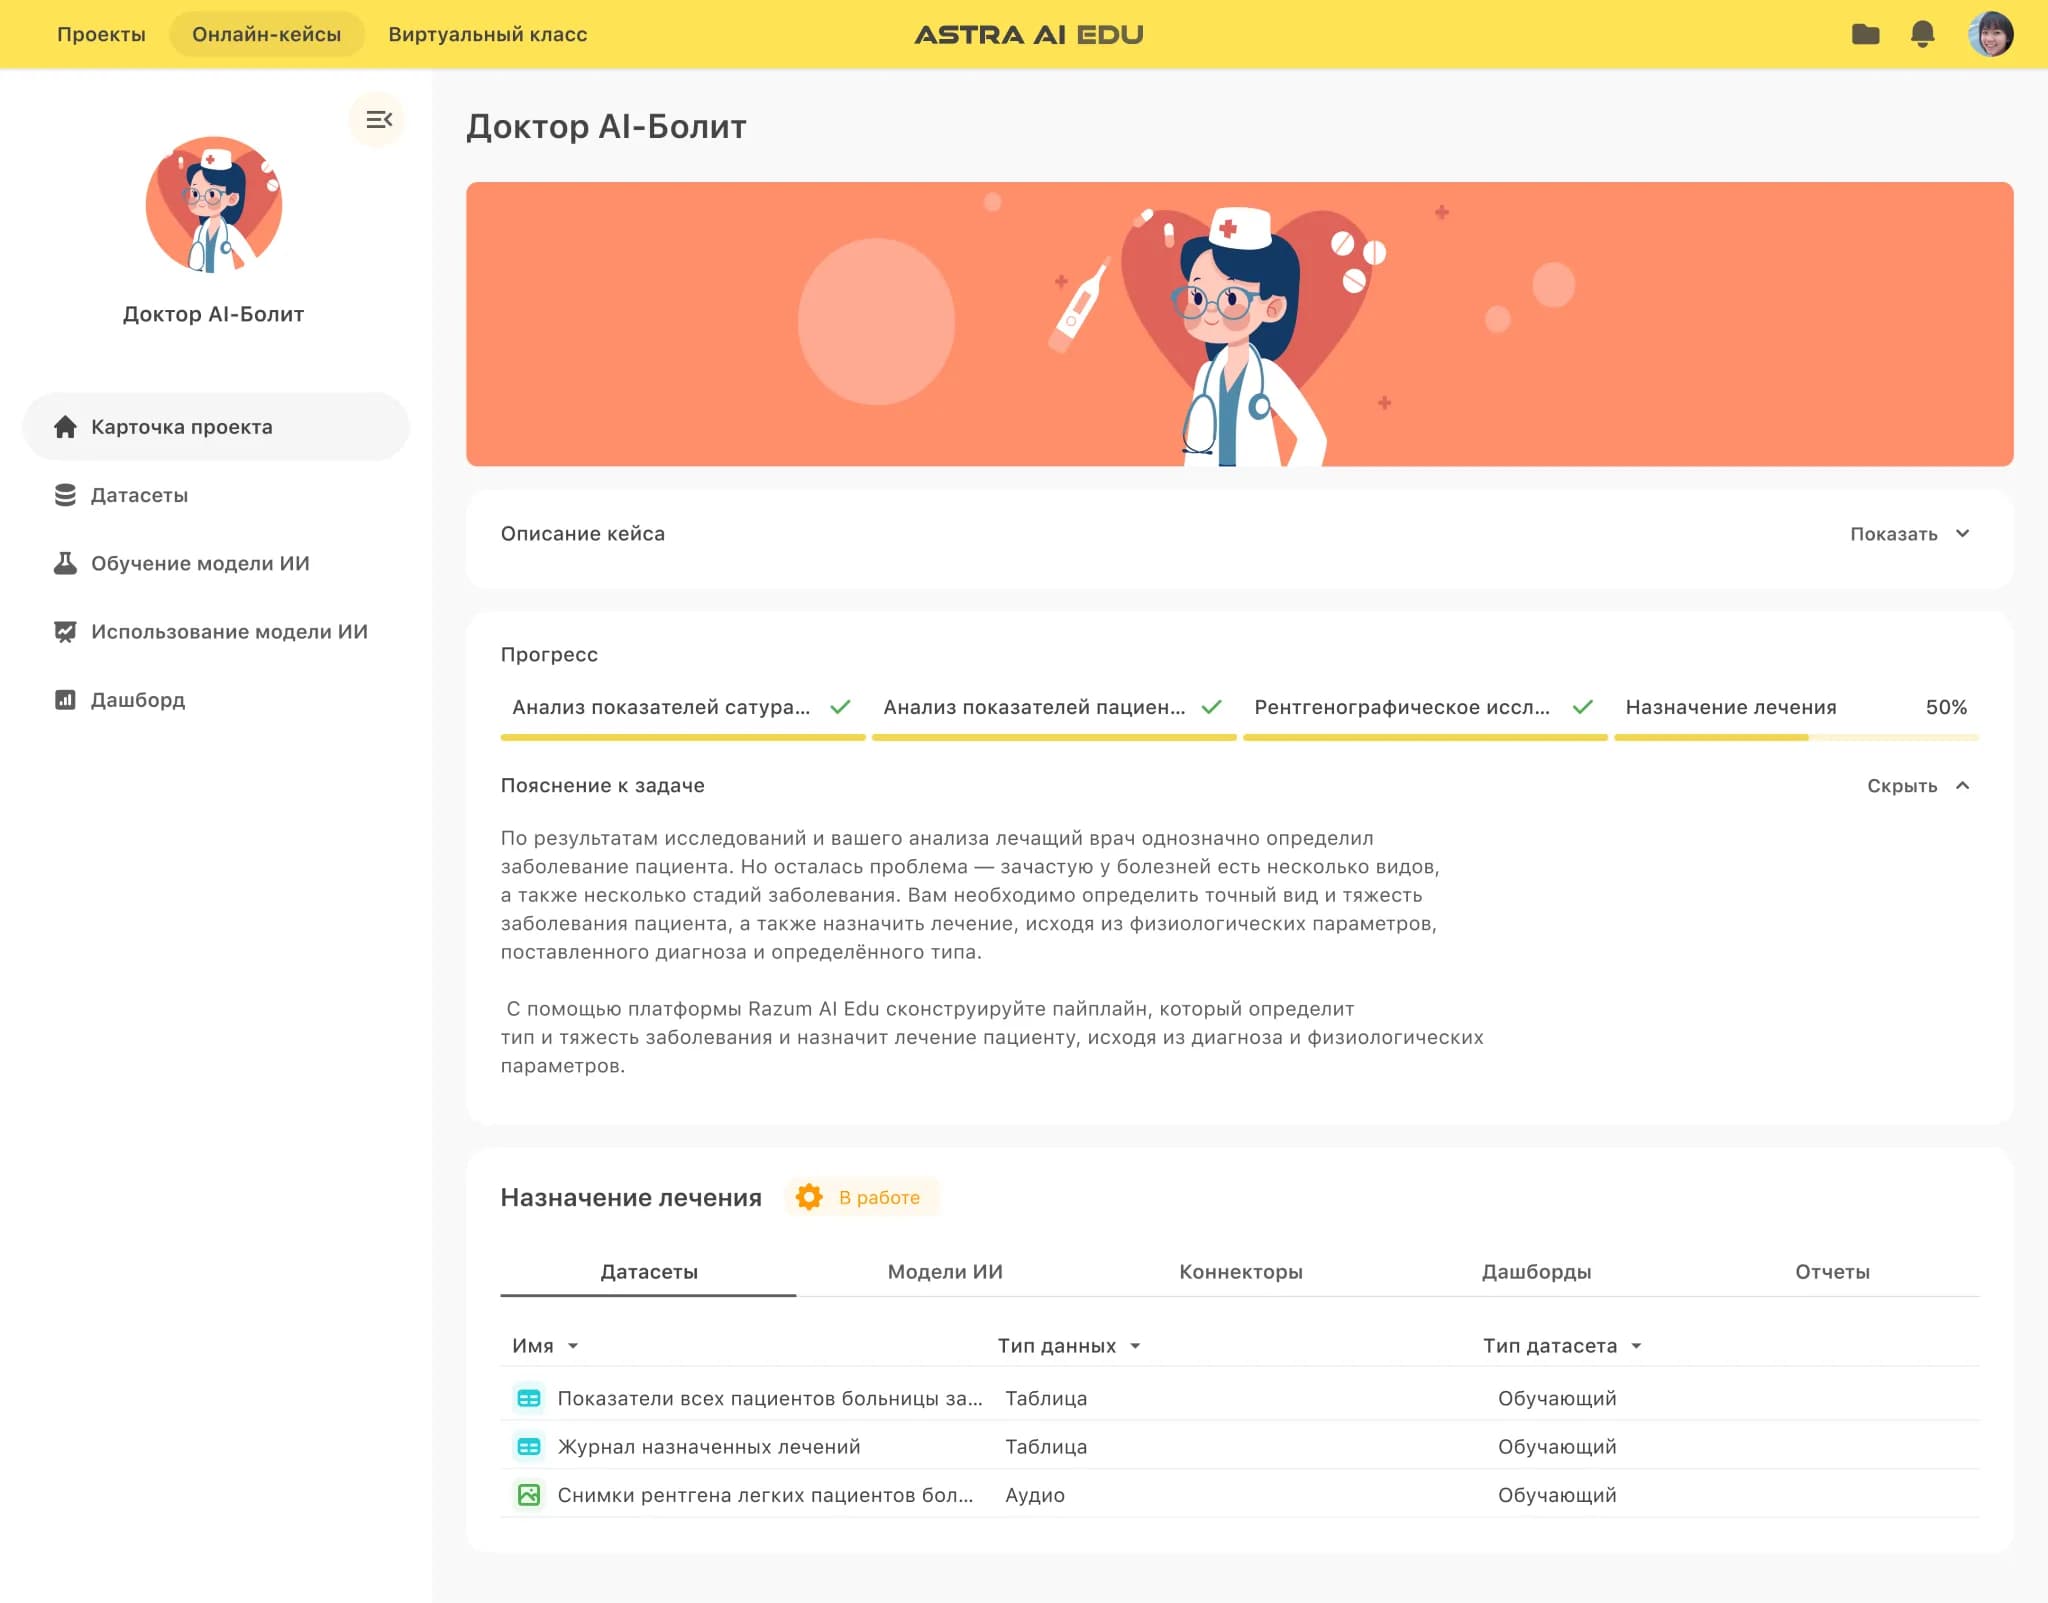The height and width of the screenshot is (1603, 2048).
Task: Click the ASTRA AI EDU logo
Action: (1029, 34)
